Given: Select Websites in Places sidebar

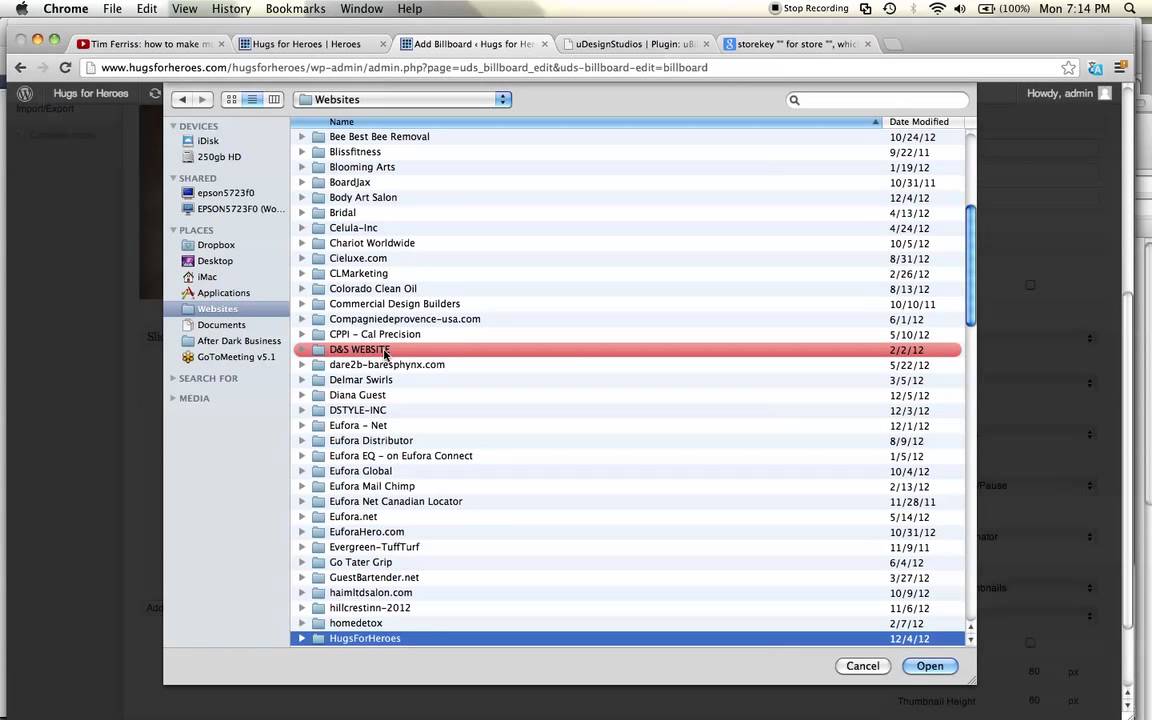Looking at the screenshot, I should (x=227, y=309).
